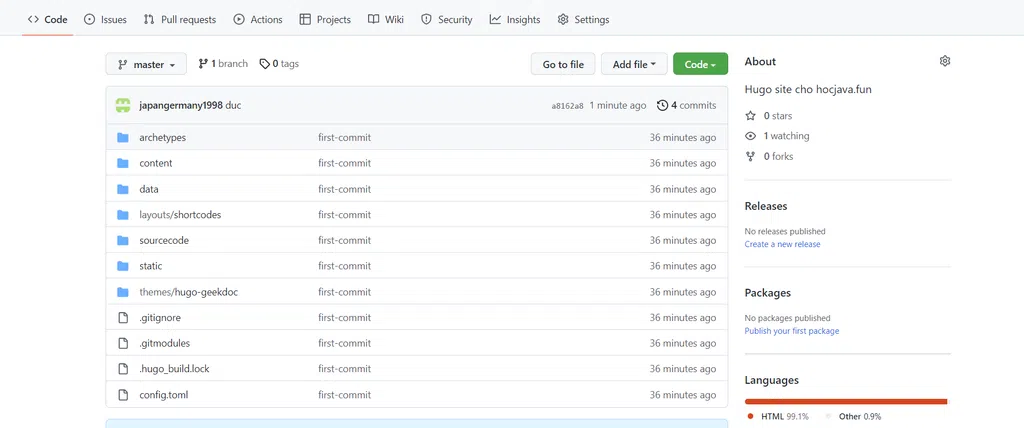Click the Create a new release link
This screenshot has width=1024, height=428.
782,244
